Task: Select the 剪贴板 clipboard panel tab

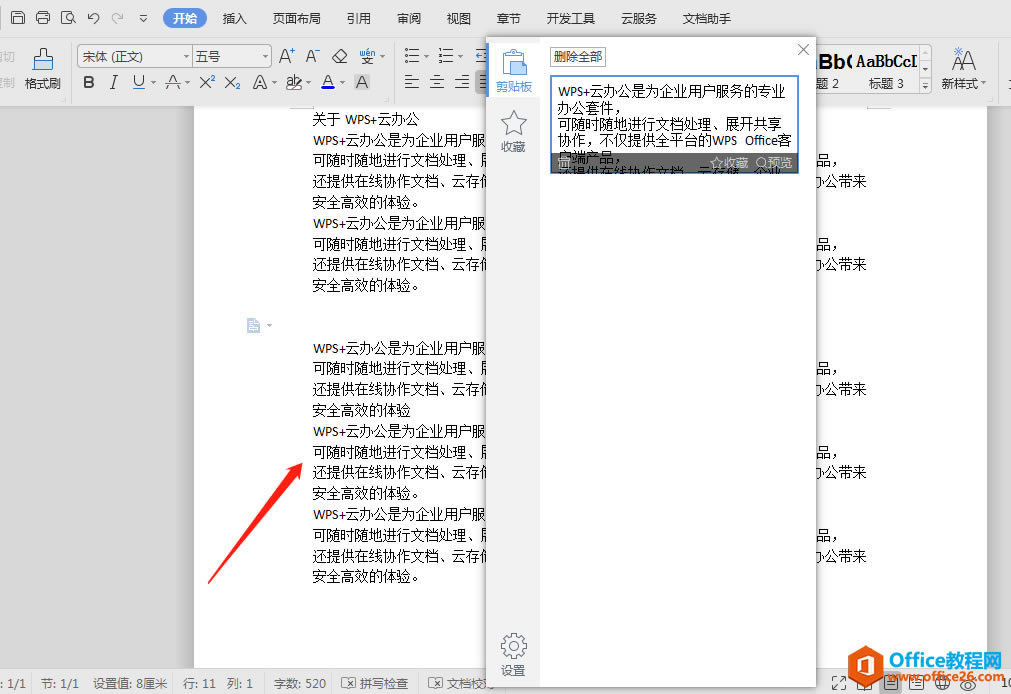Action: click(x=514, y=70)
